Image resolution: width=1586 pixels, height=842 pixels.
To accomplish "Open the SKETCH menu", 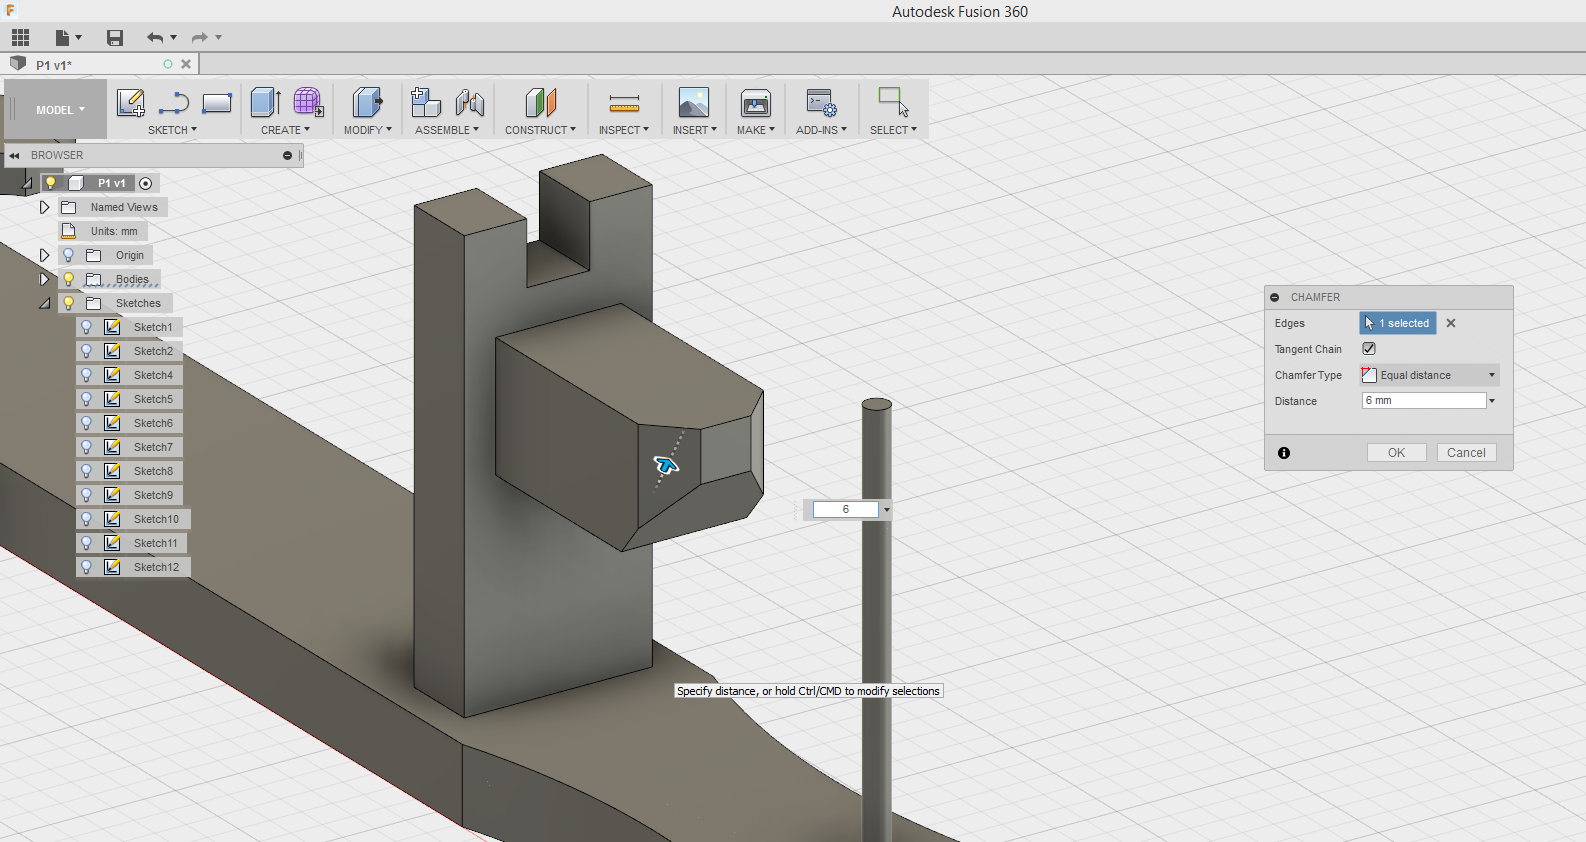I will 172,130.
